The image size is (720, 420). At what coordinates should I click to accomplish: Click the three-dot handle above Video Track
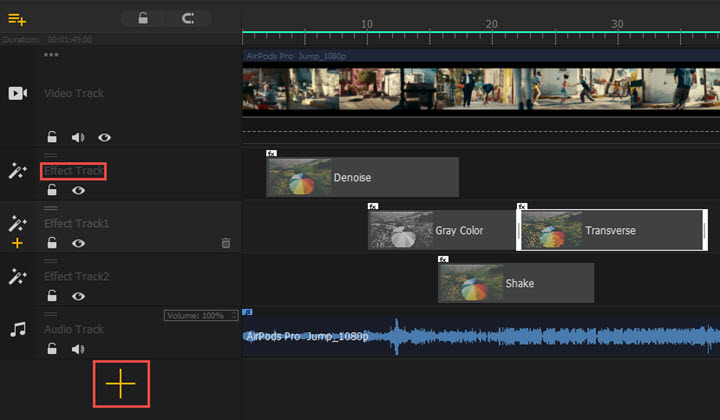[x=51, y=54]
